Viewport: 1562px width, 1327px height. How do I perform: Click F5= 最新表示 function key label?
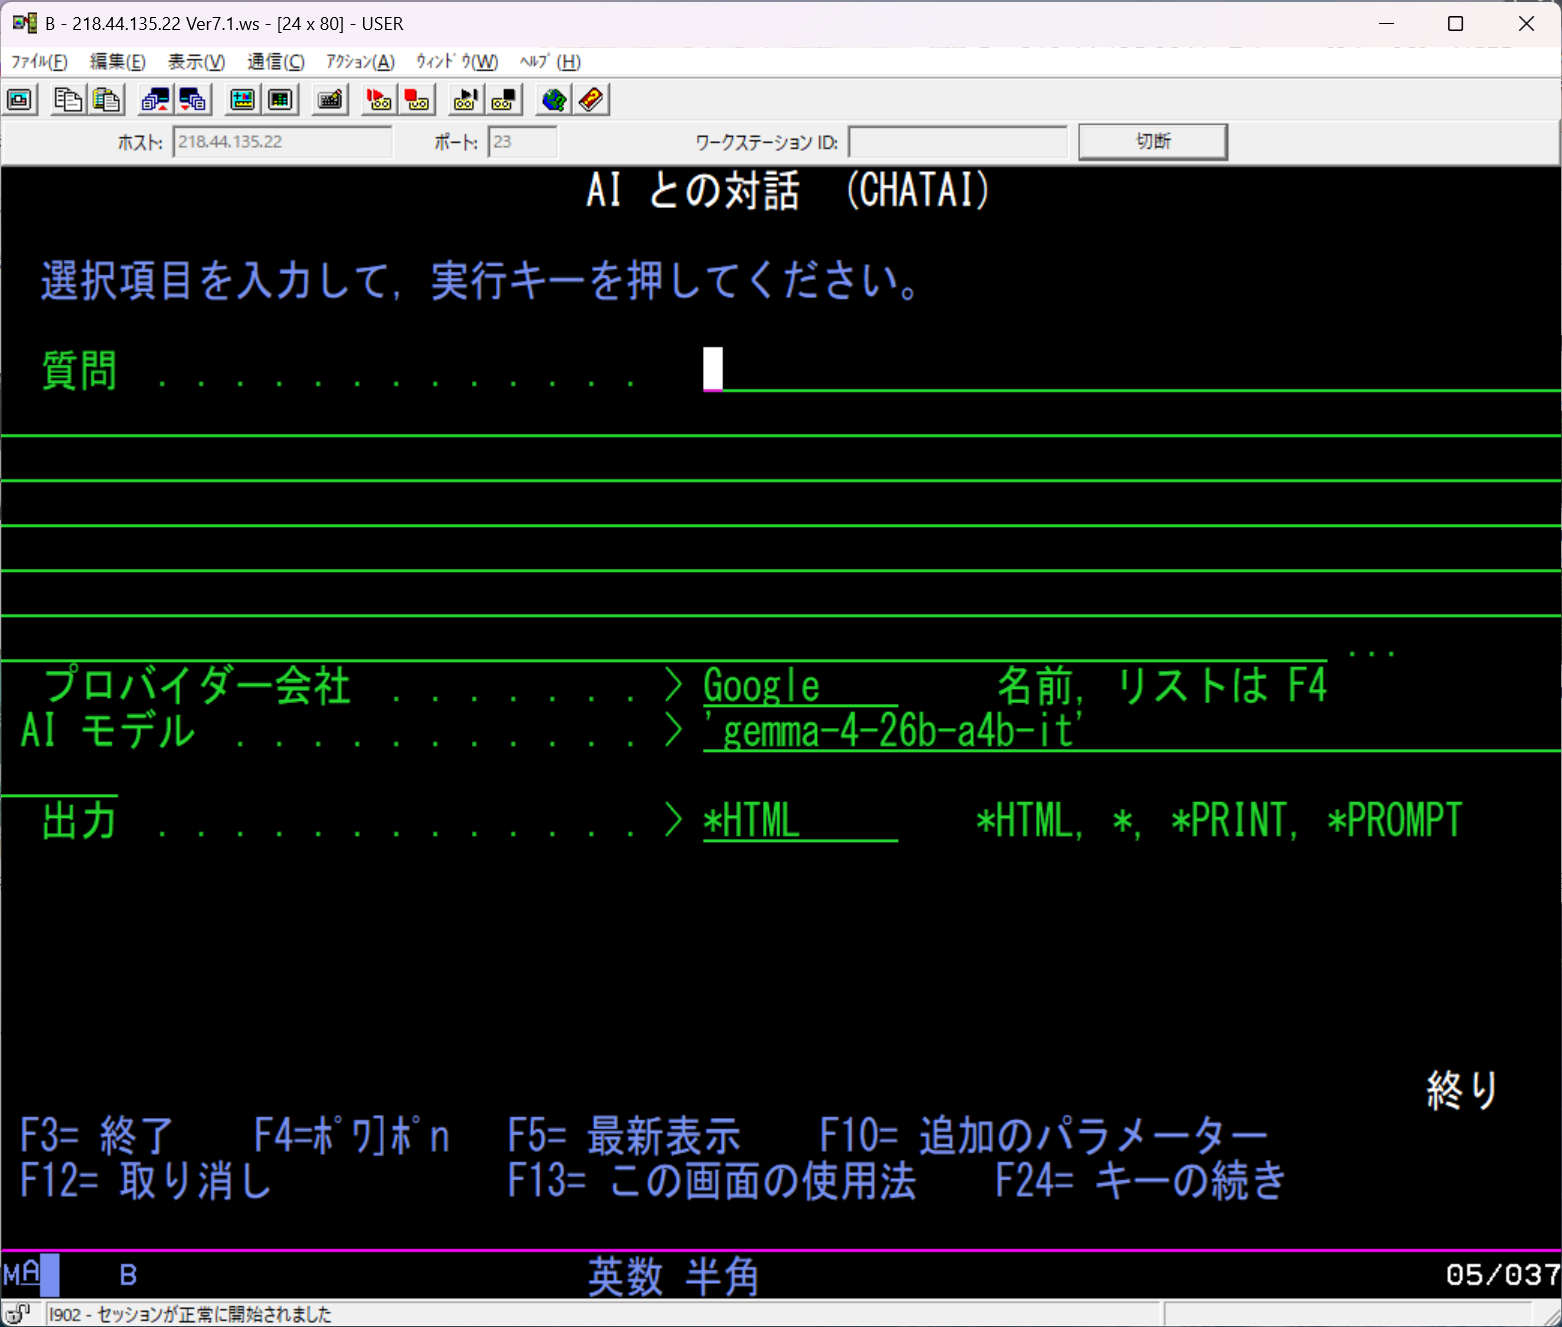click(625, 1136)
